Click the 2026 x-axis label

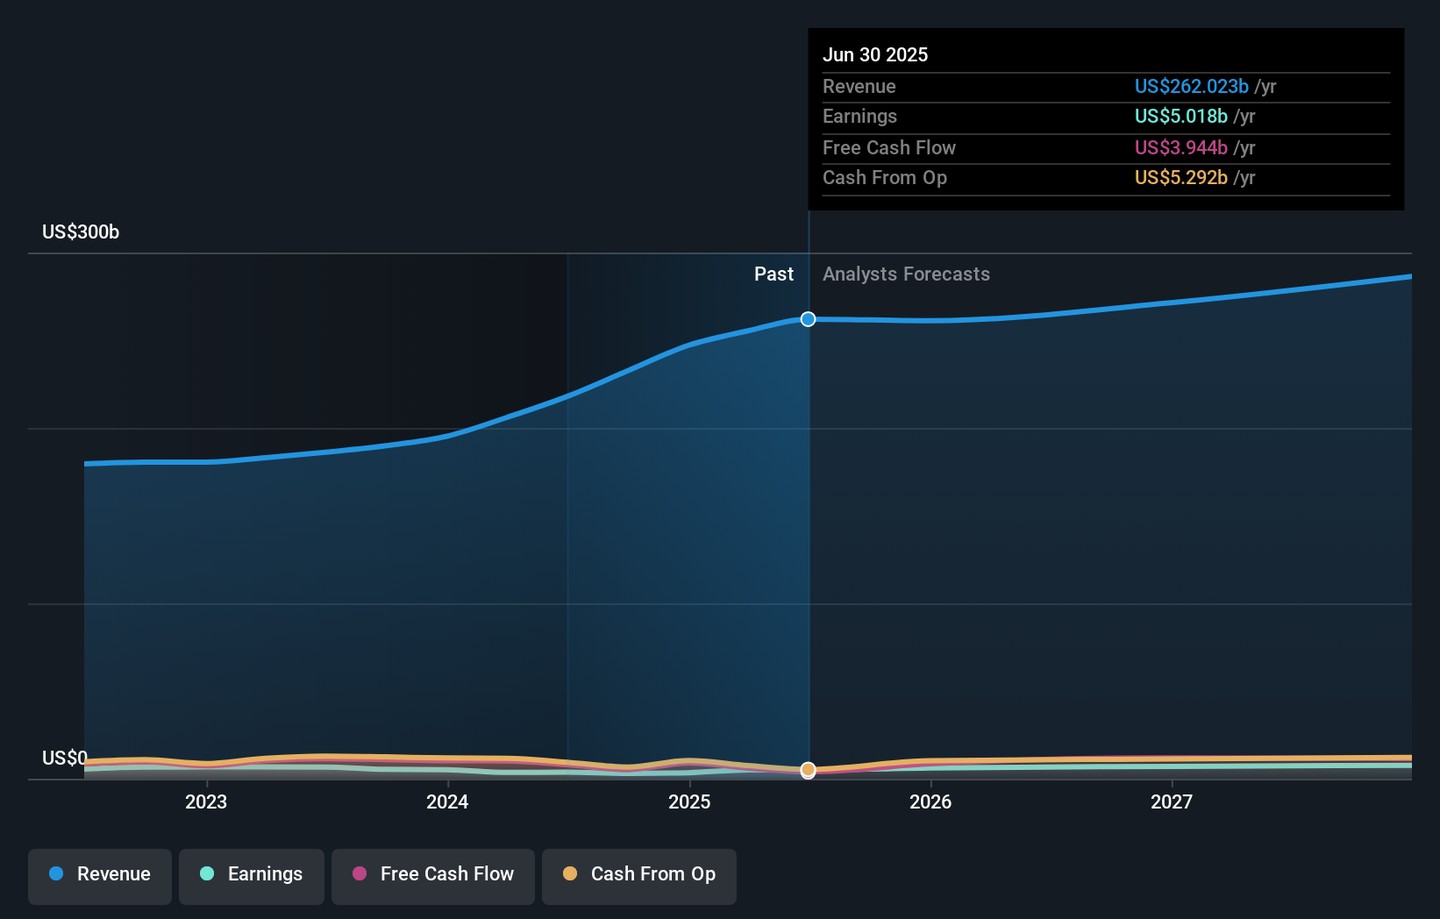click(x=930, y=802)
